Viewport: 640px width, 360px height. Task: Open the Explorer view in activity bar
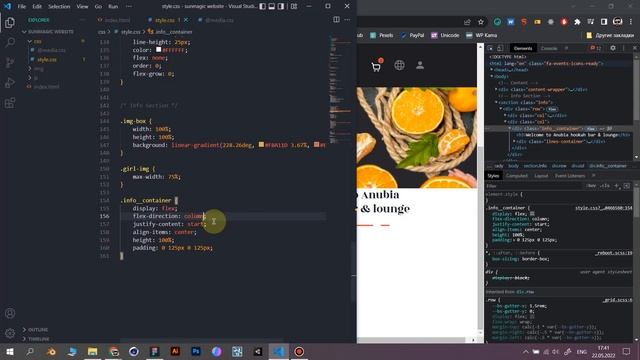point(10,22)
